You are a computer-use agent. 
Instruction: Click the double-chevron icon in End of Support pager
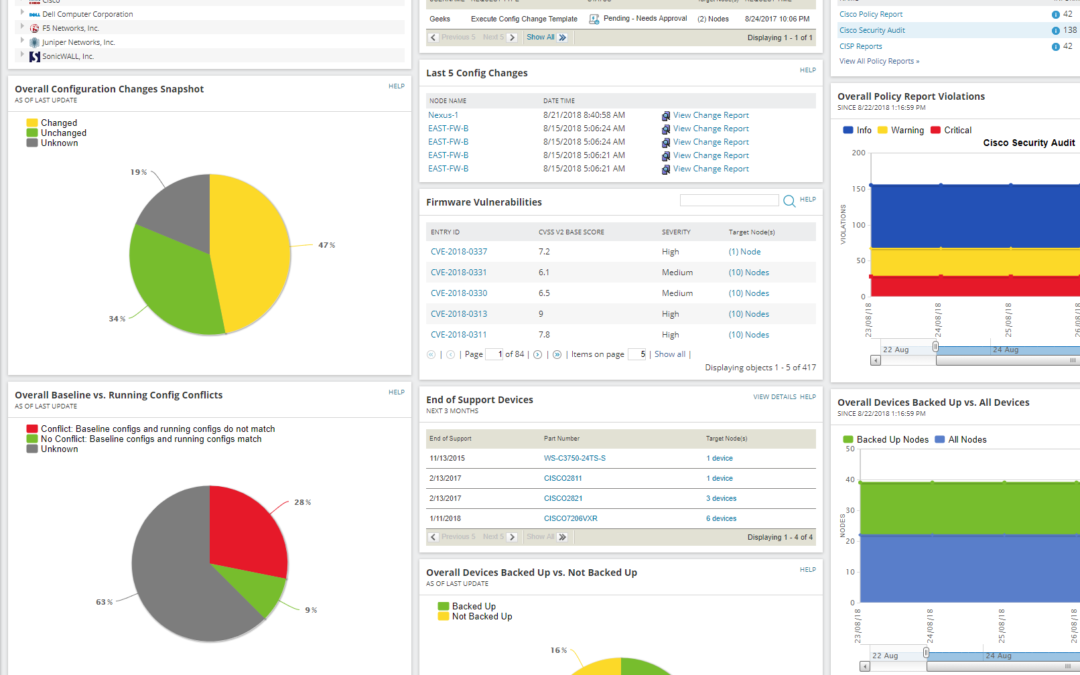click(x=563, y=537)
